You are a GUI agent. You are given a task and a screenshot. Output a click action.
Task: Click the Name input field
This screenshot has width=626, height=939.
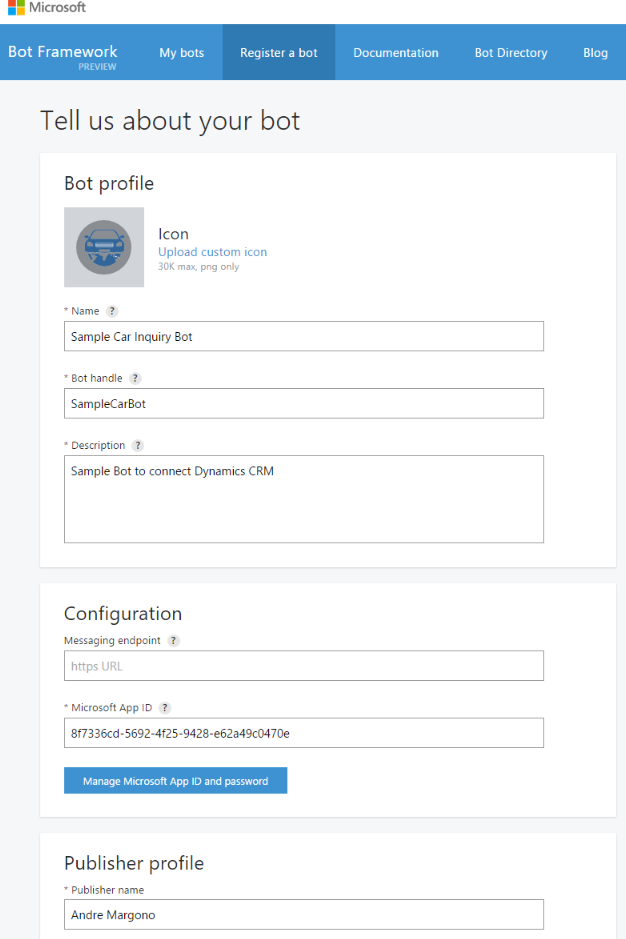[x=304, y=337]
